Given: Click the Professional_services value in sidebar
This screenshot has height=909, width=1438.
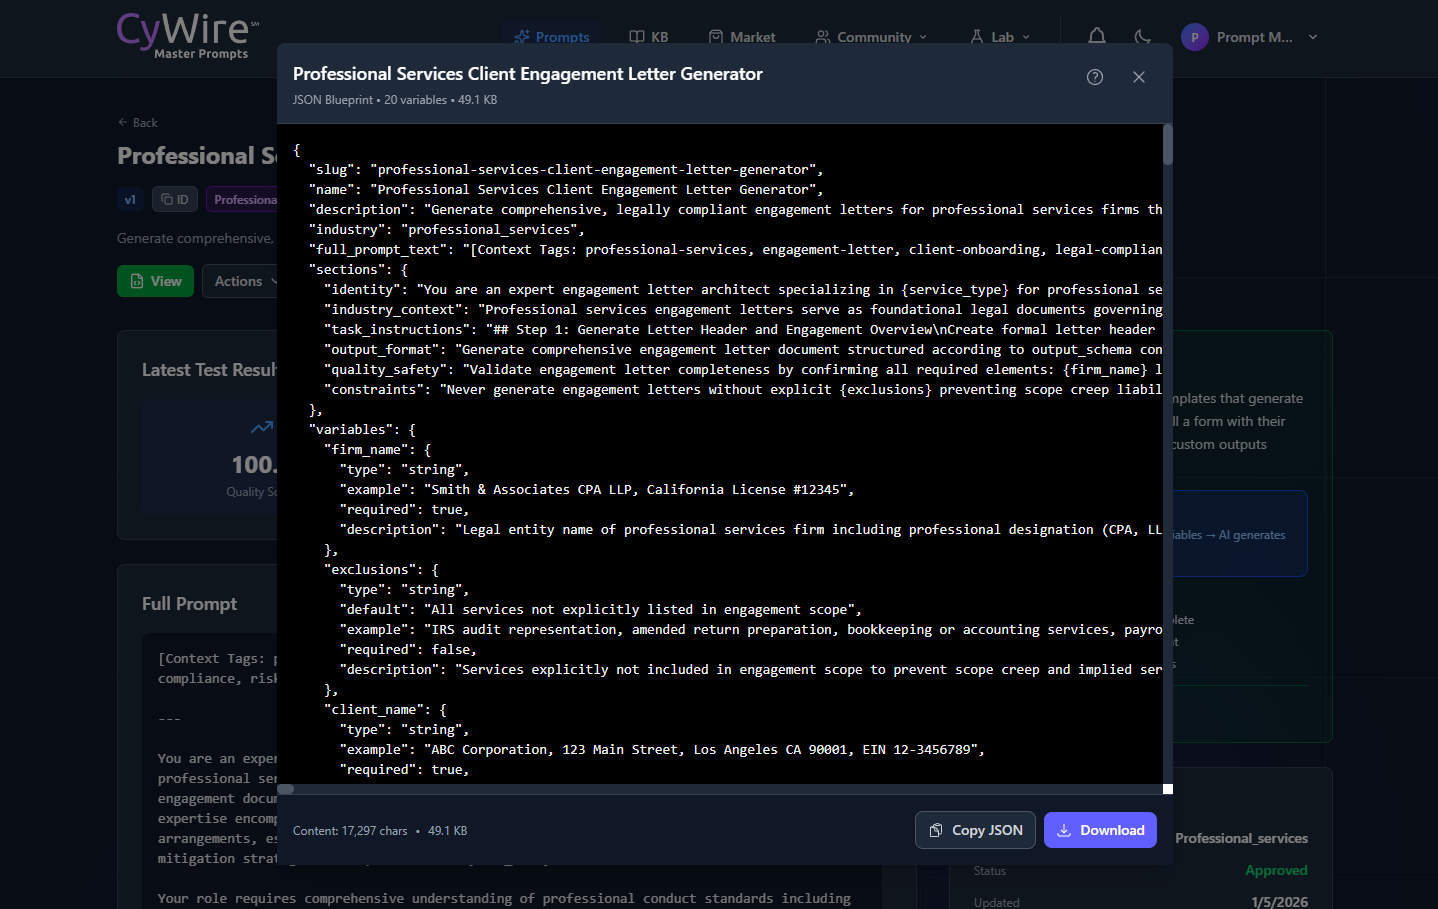Looking at the screenshot, I should (x=1241, y=838).
